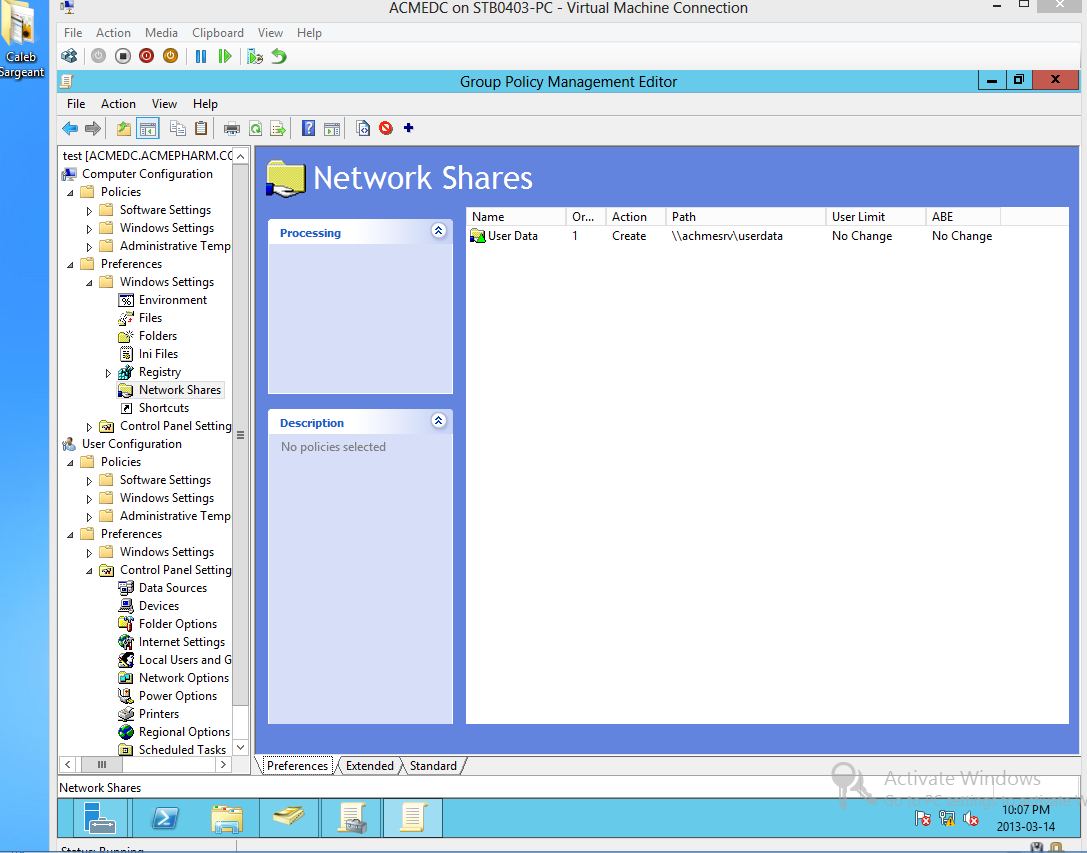Switch to the Standard tab
1087x853 pixels.
(433, 766)
